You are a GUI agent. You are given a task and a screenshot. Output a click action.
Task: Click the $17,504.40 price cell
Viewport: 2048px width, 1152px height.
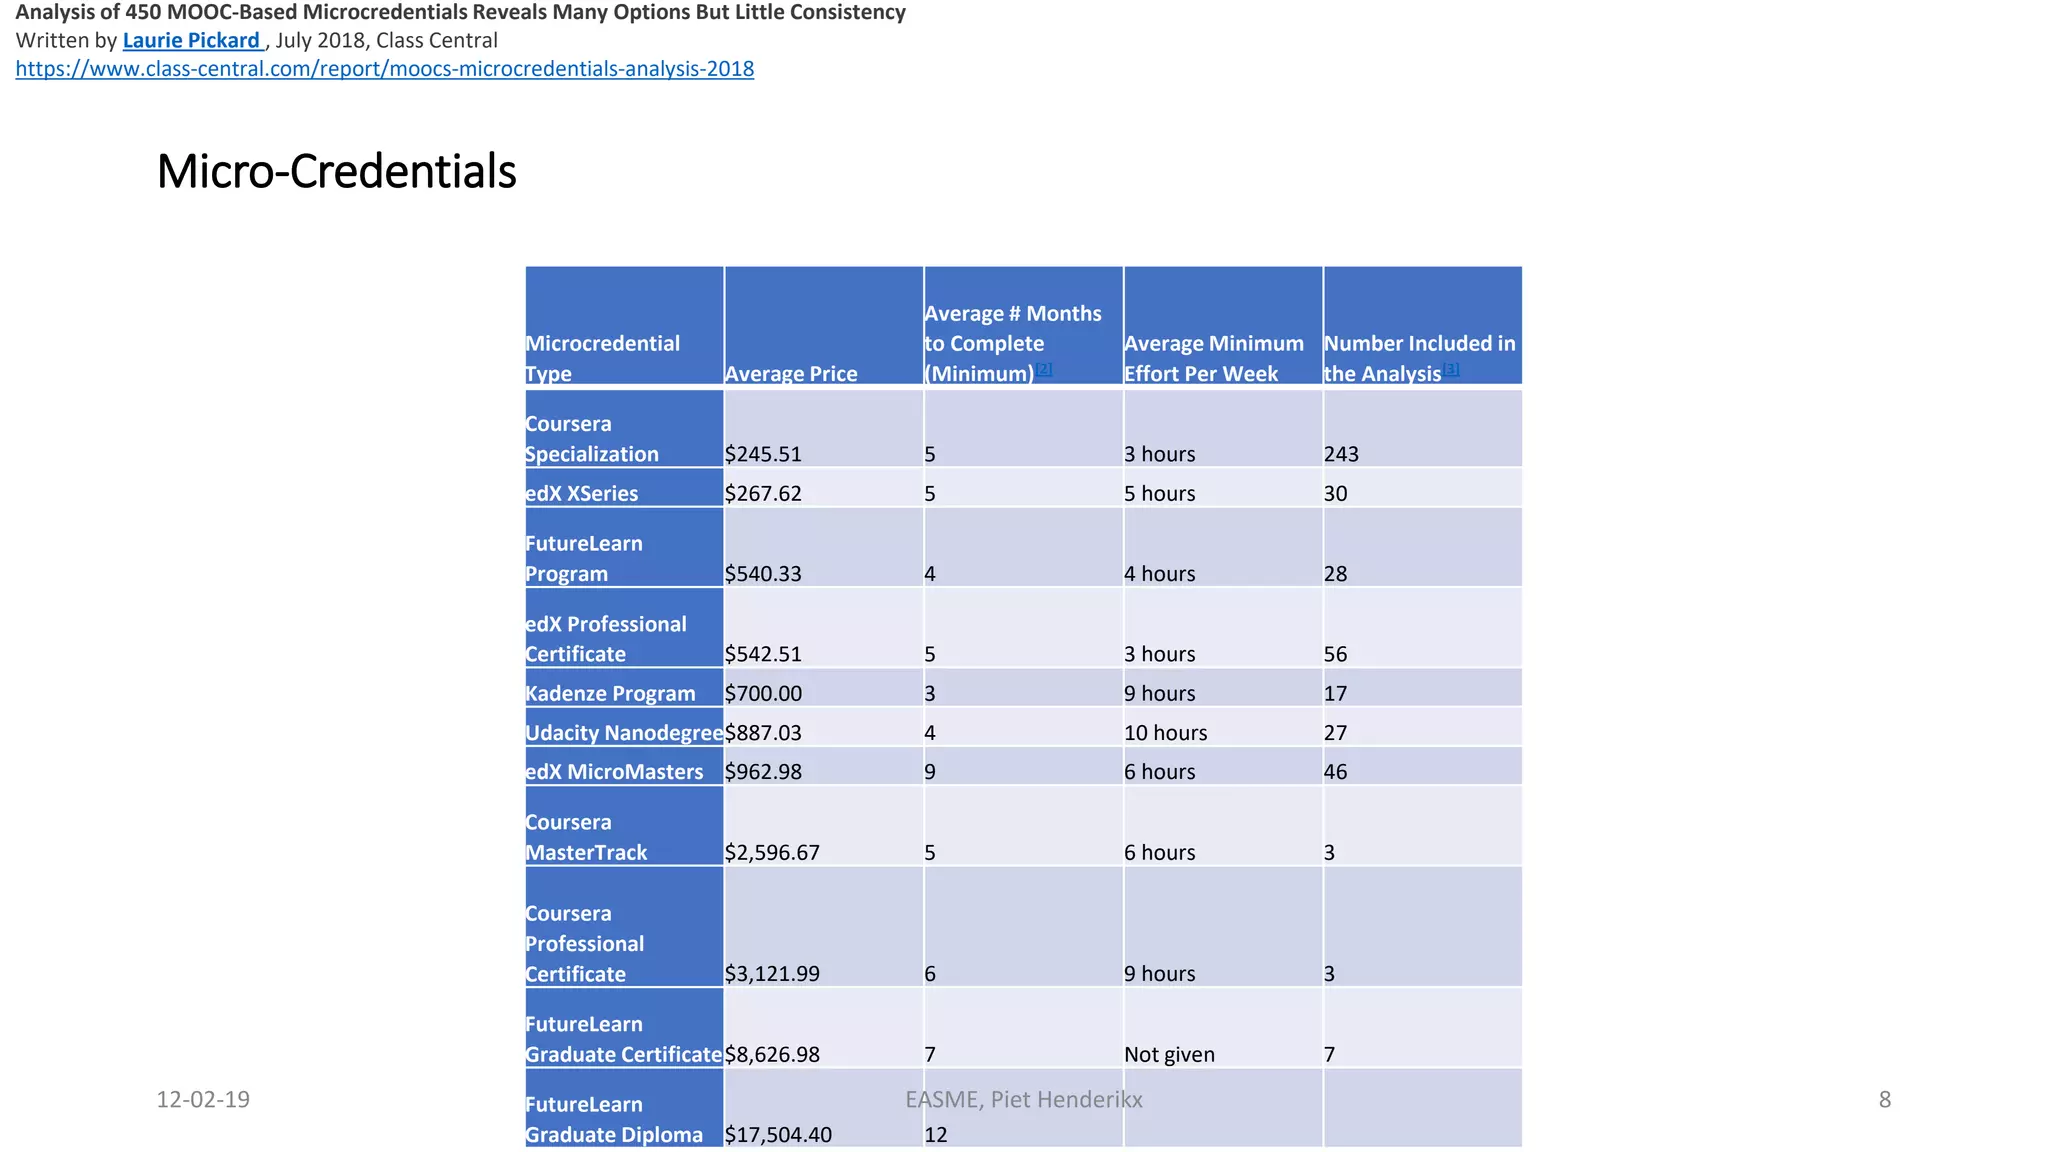coord(824,1108)
